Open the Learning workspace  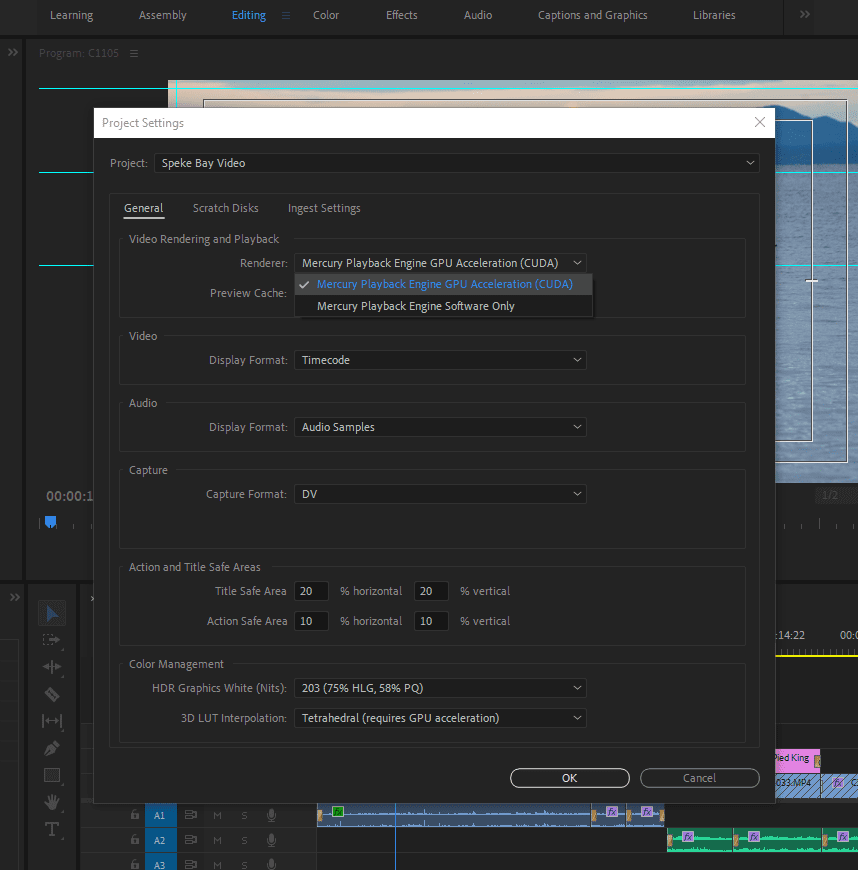point(72,16)
